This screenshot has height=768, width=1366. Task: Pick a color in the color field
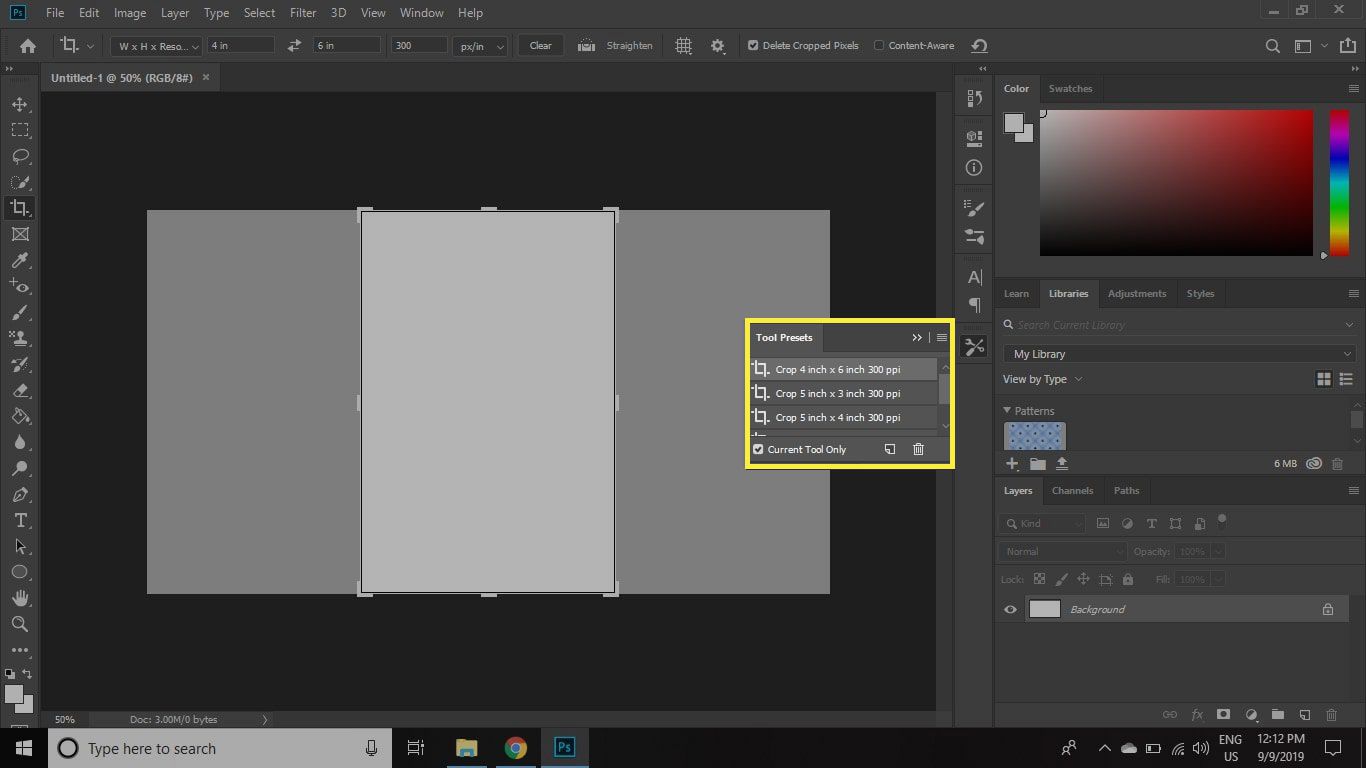click(1176, 182)
